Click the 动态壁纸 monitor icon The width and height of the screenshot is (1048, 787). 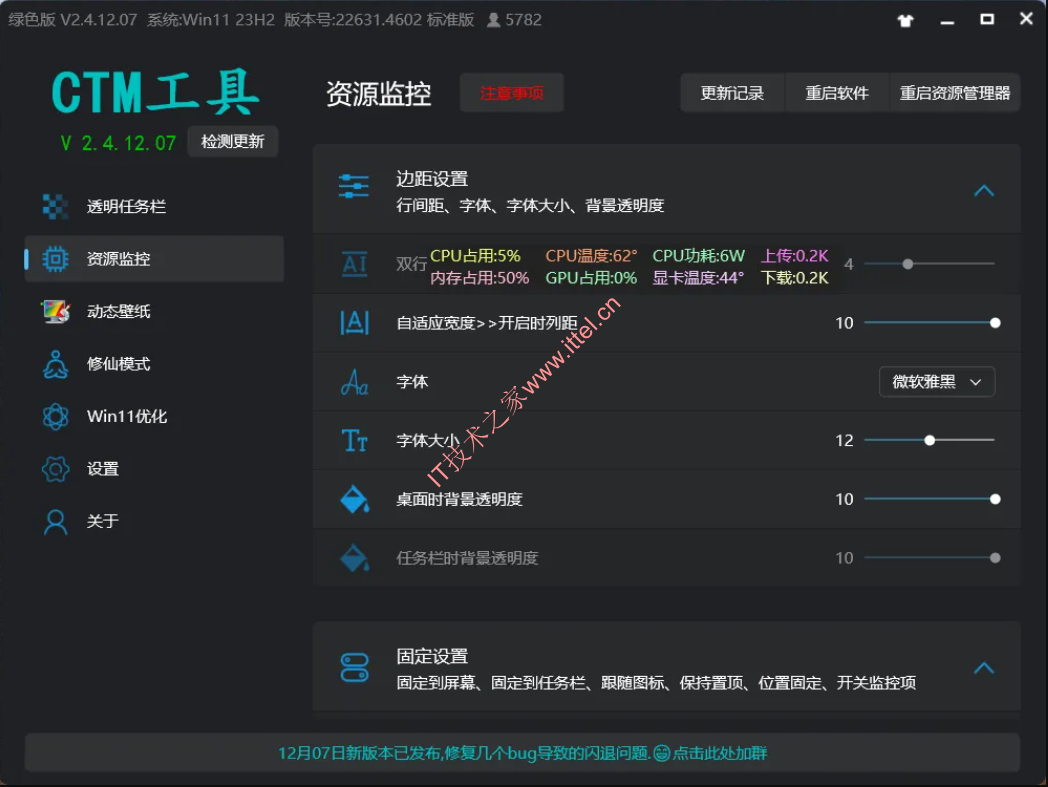pos(55,311)
